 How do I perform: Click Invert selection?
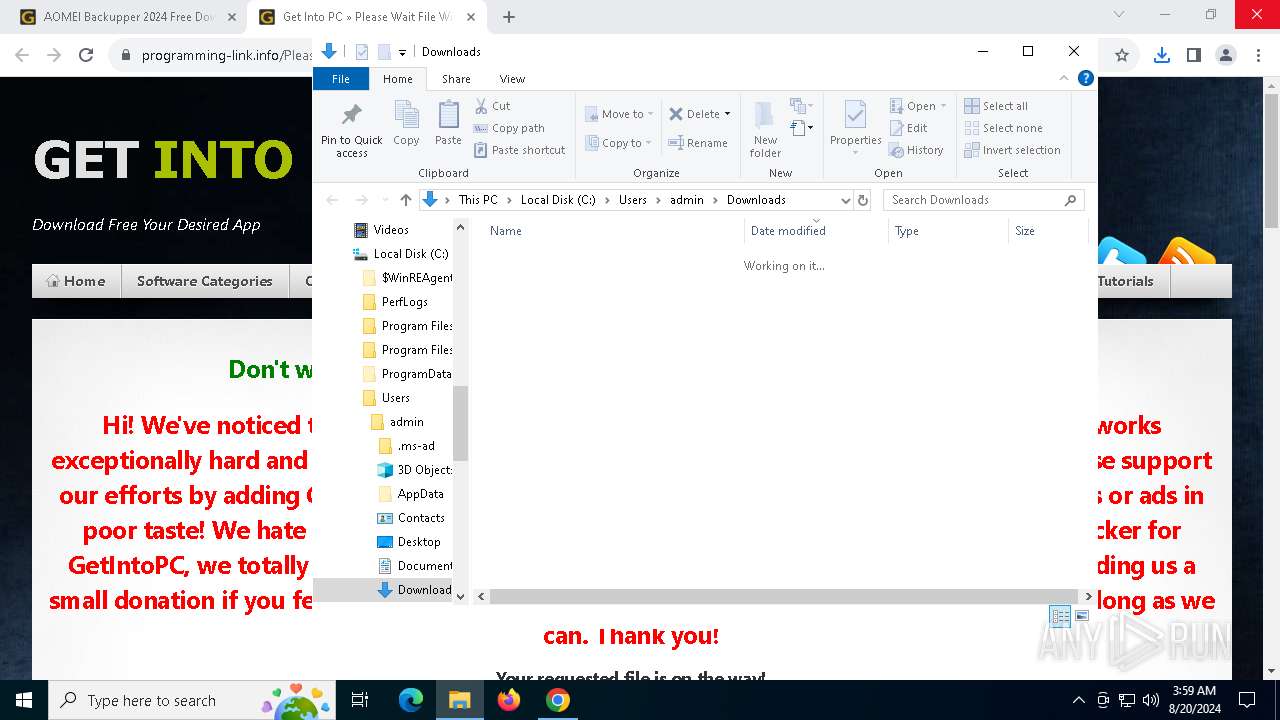(x=1012, y=150)
